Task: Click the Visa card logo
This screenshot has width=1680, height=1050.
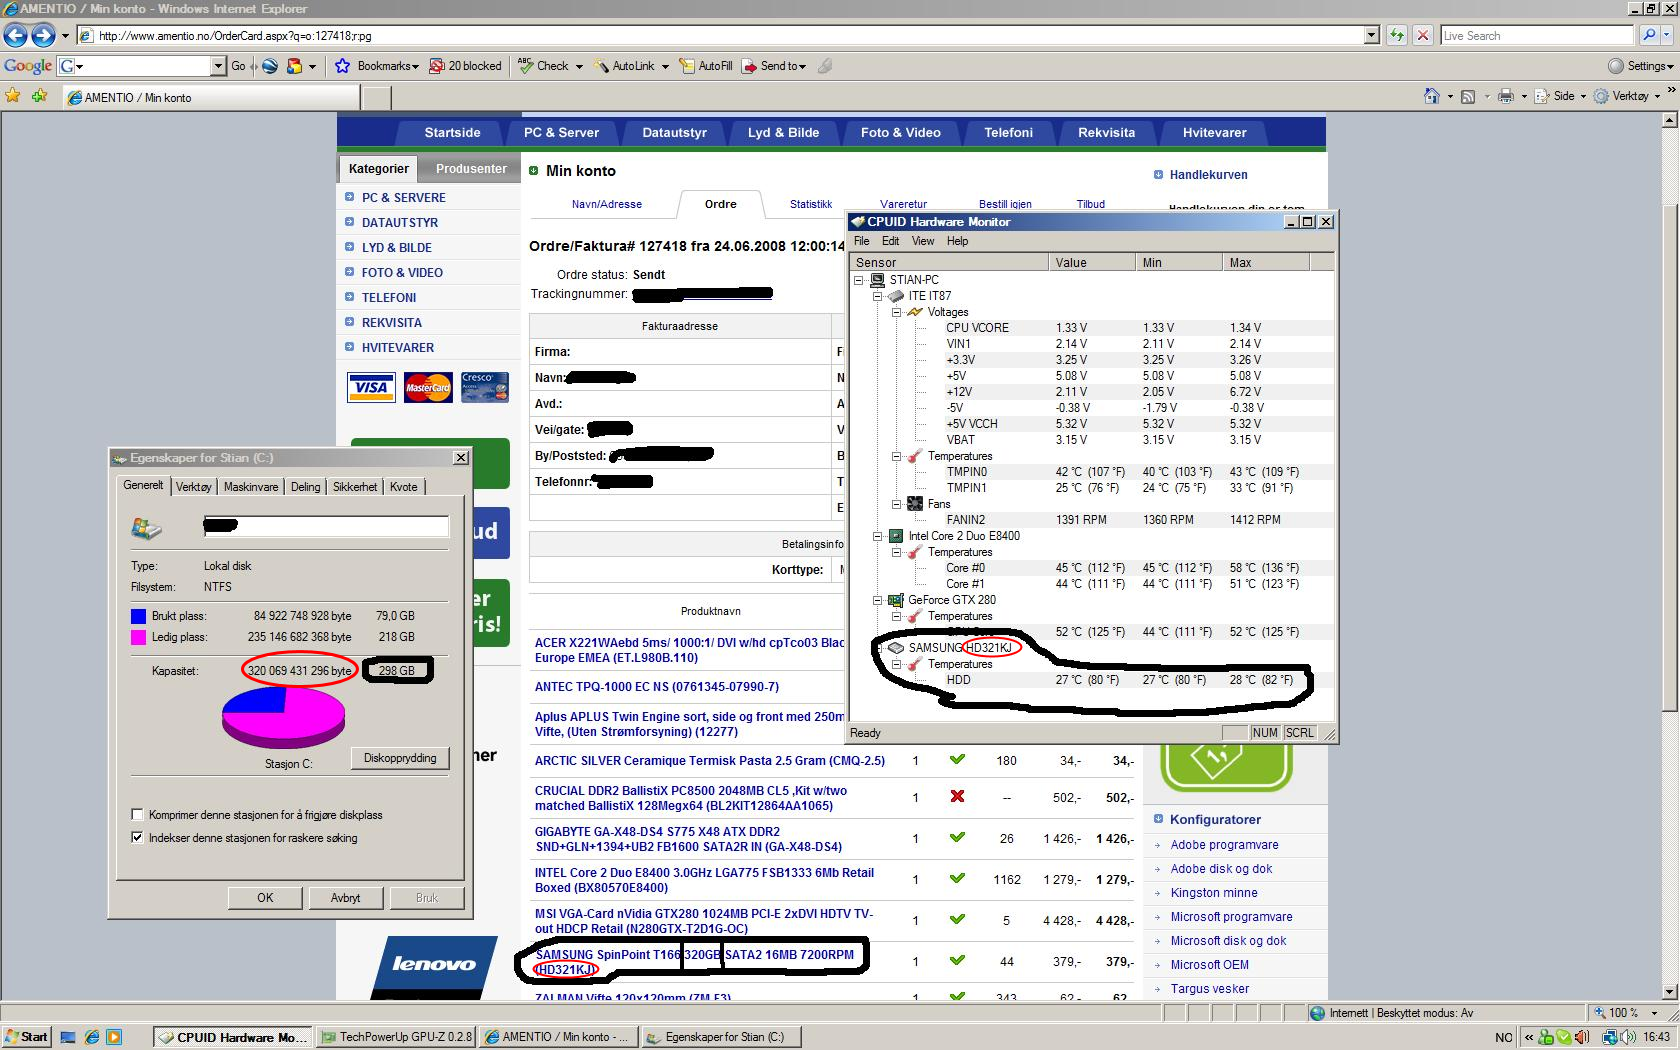Action: (x=371, y=387)
